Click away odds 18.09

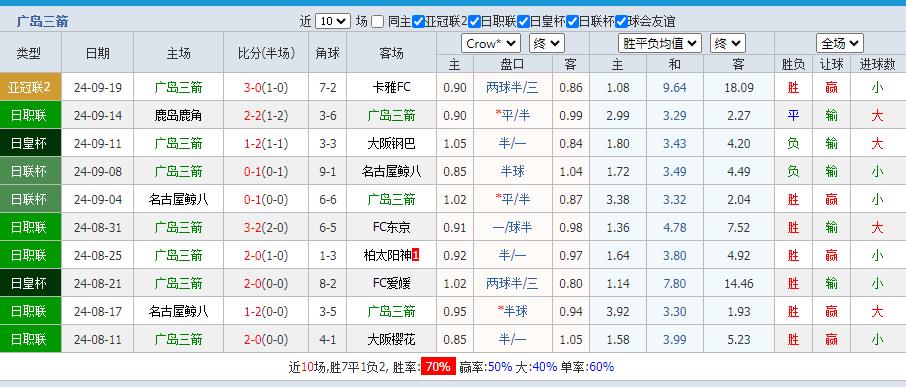[x=738, y=88]
